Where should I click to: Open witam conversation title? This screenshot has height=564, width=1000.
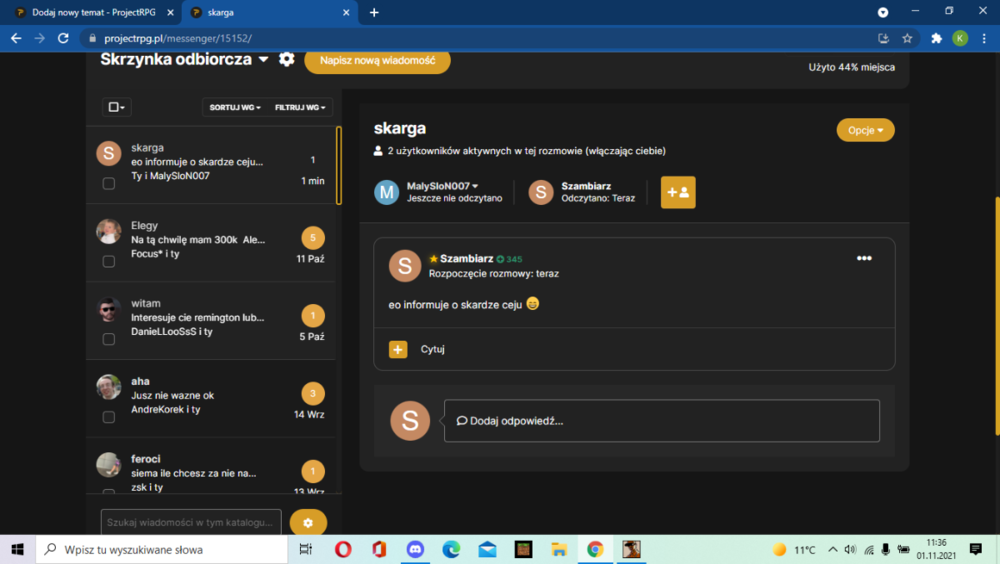pyautogui.click(x=145, y=303)
